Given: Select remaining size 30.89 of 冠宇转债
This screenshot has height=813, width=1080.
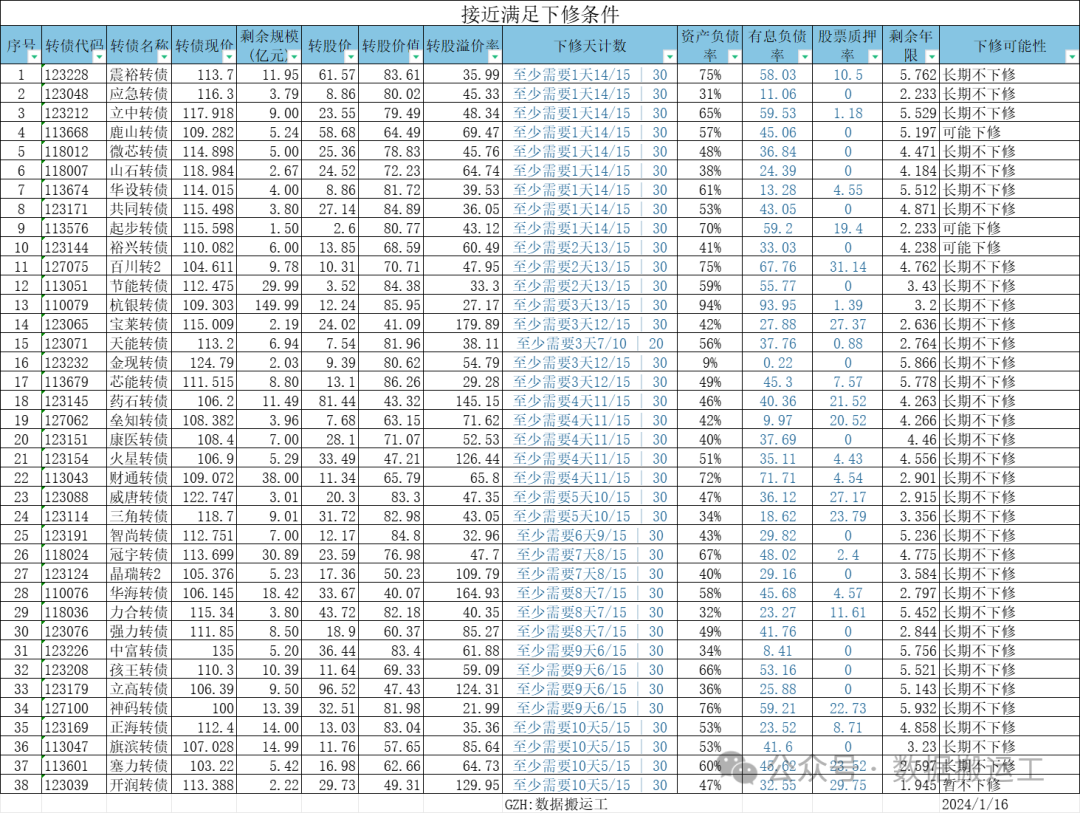Looking at the screenshot, I should point(269,555).
